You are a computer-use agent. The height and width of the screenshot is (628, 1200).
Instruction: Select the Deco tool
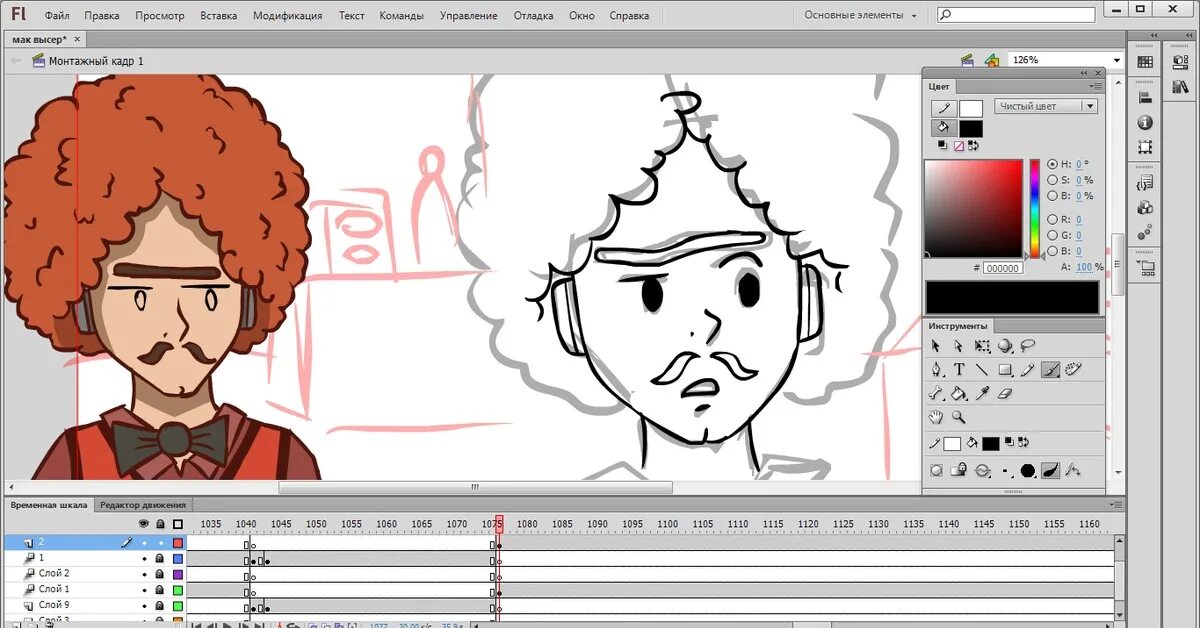click(1073, 369)
